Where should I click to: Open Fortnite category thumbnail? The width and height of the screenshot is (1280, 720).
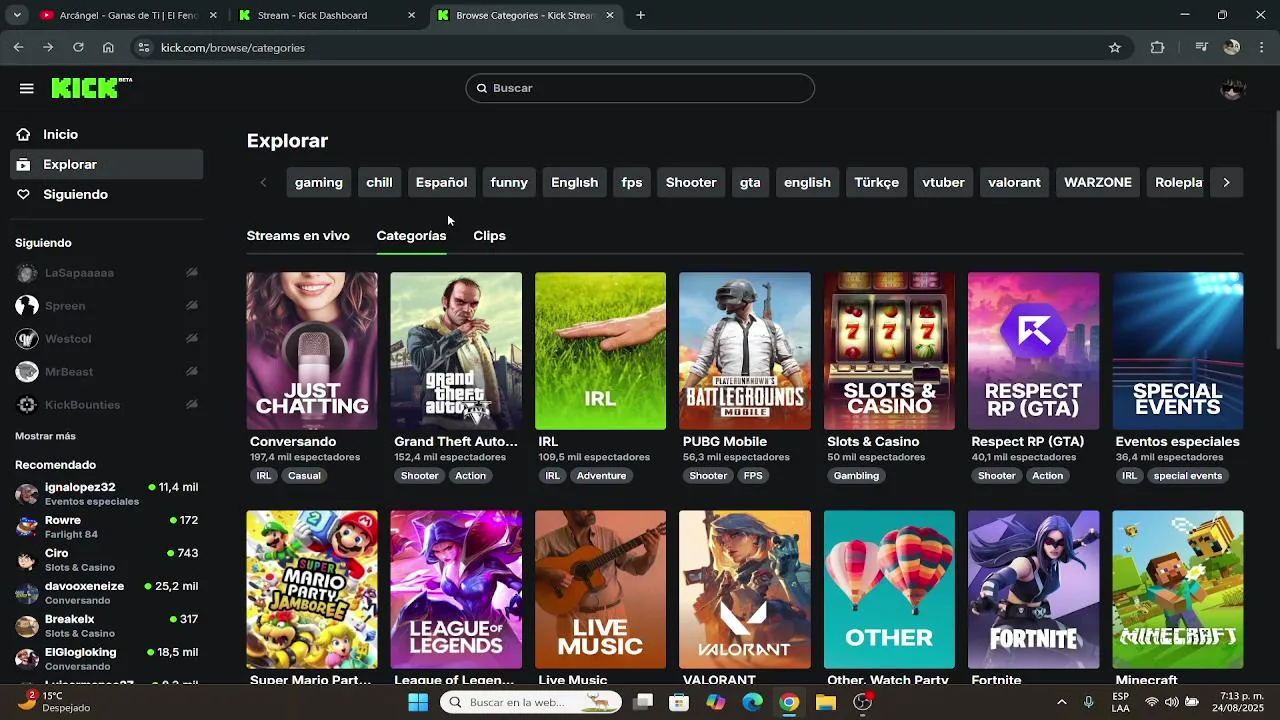tap(1033, 589)
